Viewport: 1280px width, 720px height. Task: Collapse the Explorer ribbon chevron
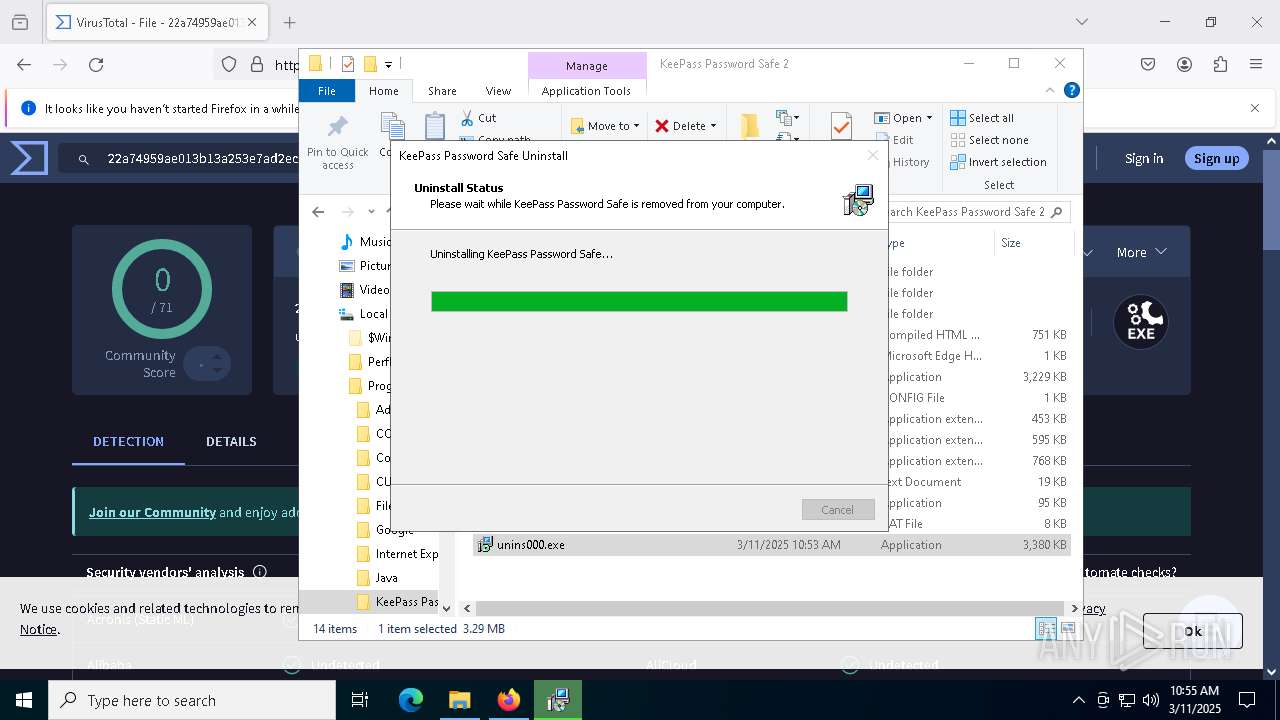(x=1050, y=90)
